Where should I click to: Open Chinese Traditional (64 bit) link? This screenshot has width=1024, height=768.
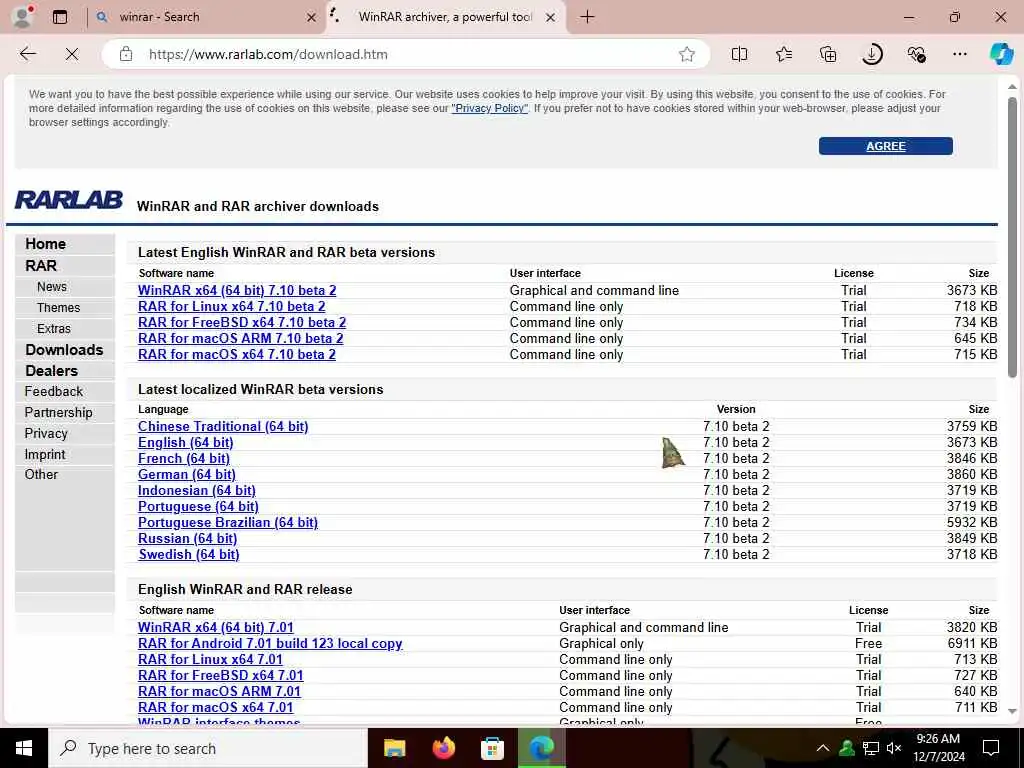point(223,426)
